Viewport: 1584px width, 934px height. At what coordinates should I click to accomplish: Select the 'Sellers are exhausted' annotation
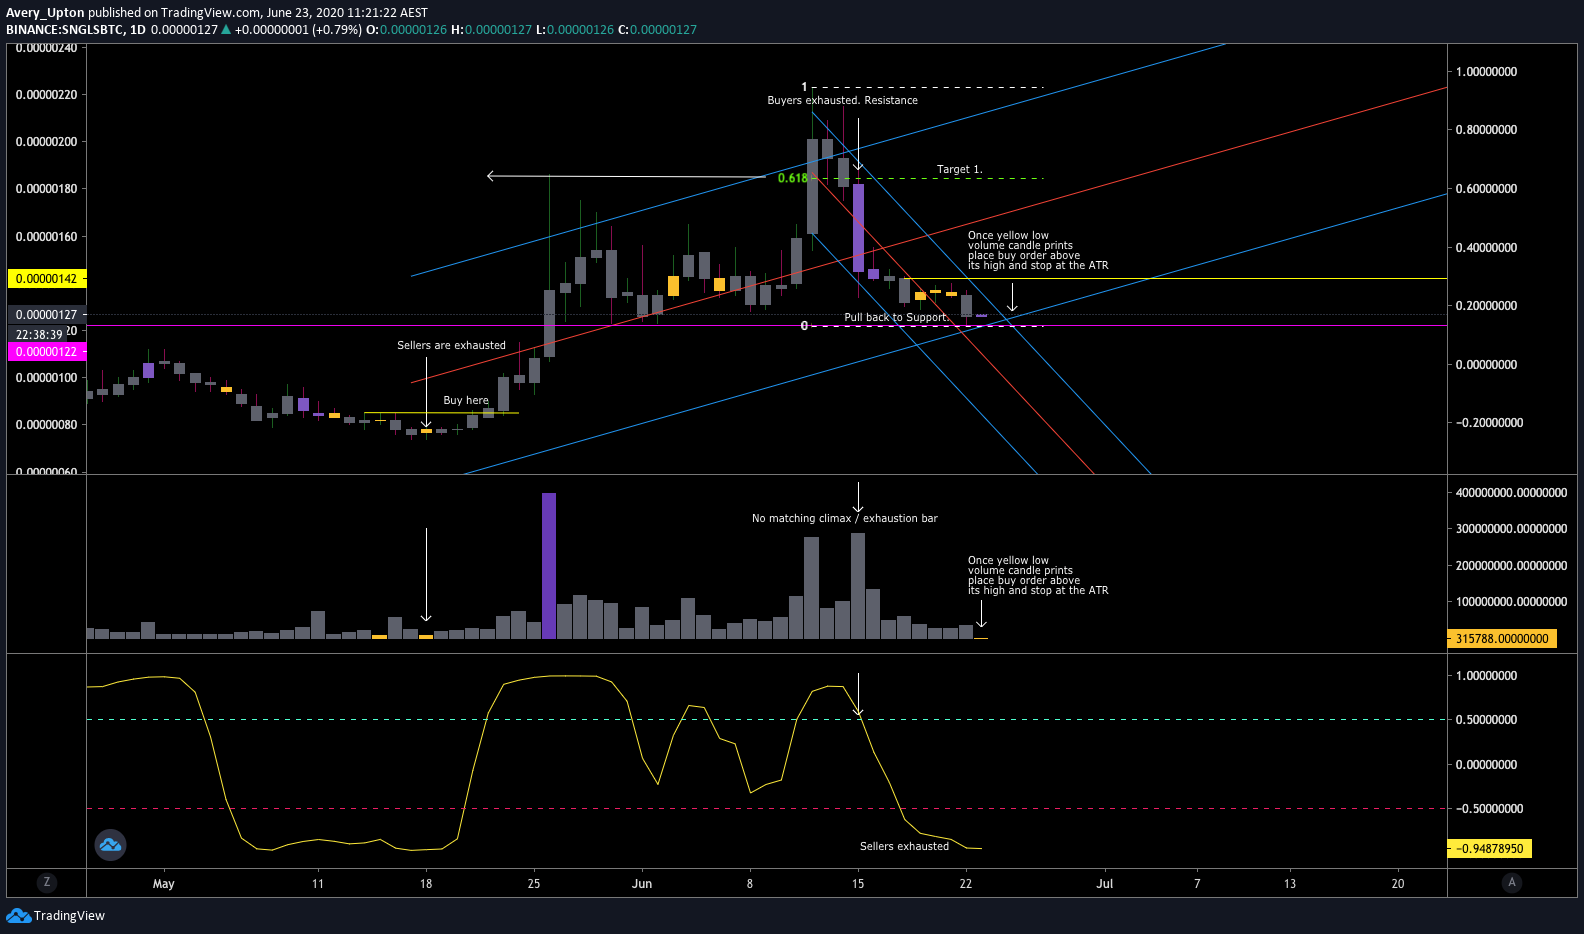click(x=451, y=346)
